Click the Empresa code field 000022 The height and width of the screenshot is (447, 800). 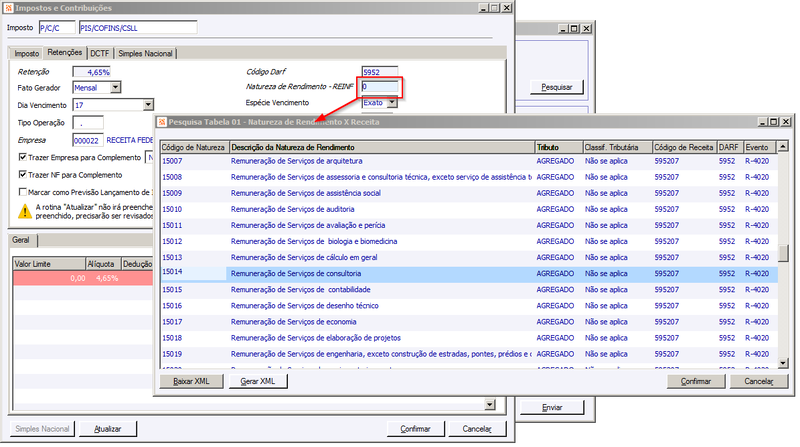pos(88,140)
